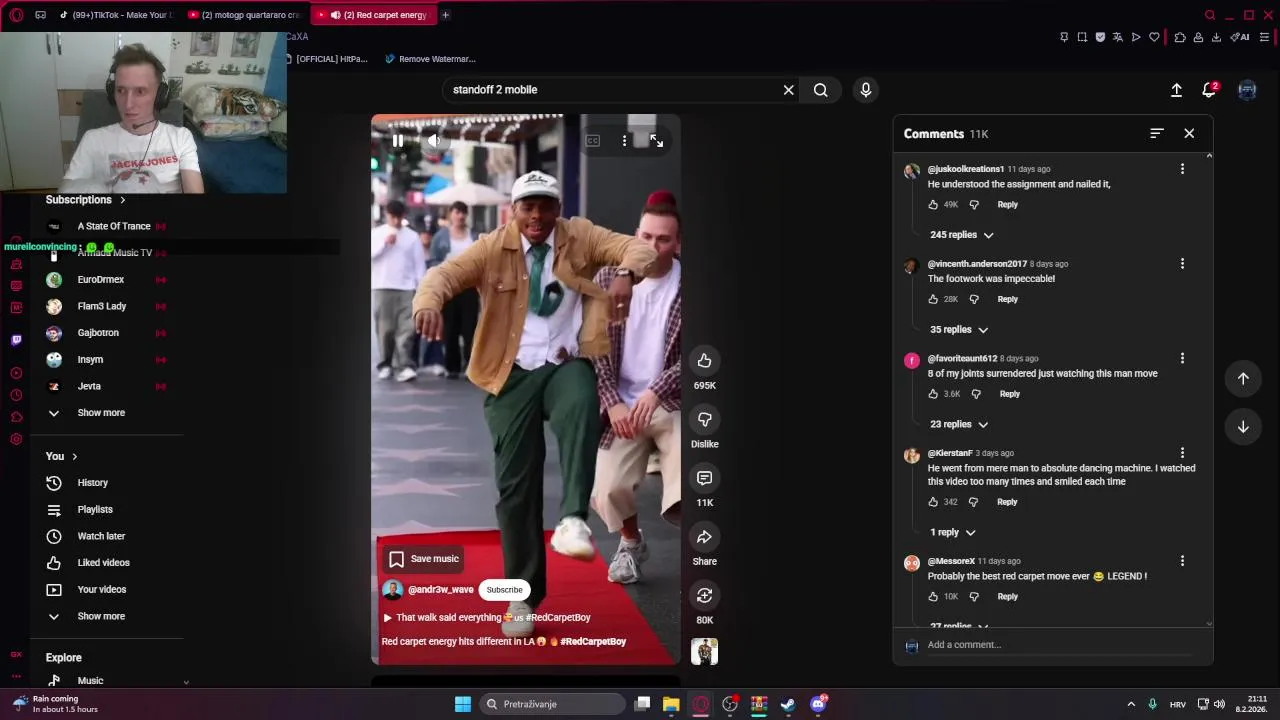
Task: Dislike @vincenth.anderson2017's comment
Action: pos(974,299)
